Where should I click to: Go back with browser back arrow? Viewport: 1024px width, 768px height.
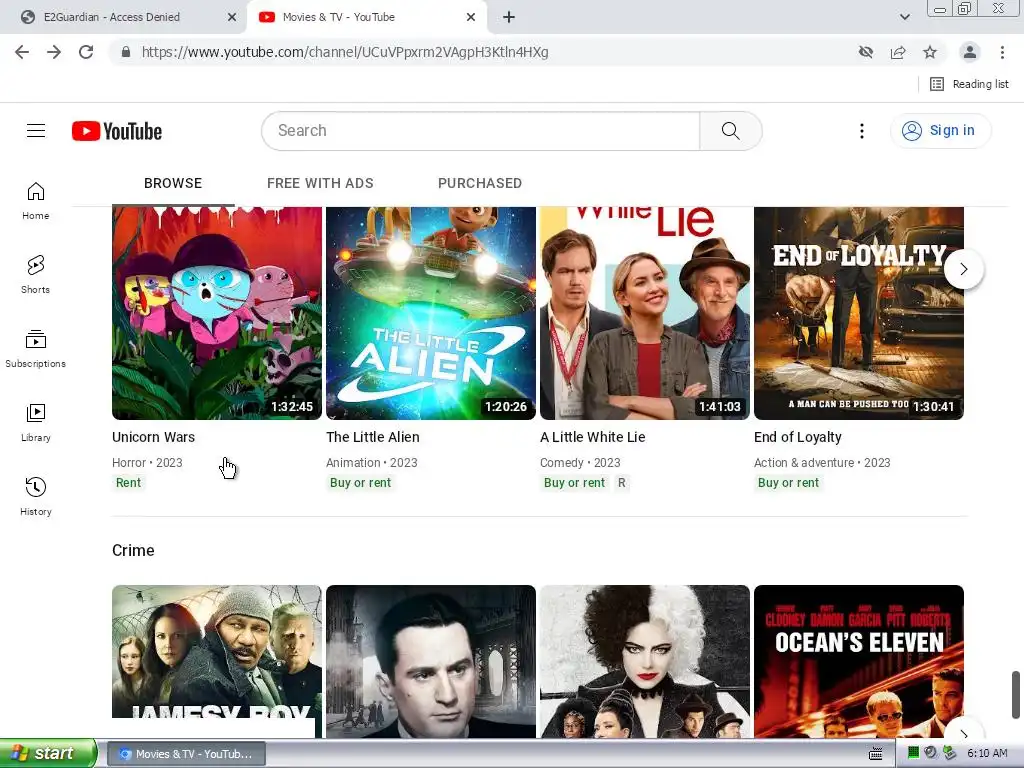tap(22, 52)
